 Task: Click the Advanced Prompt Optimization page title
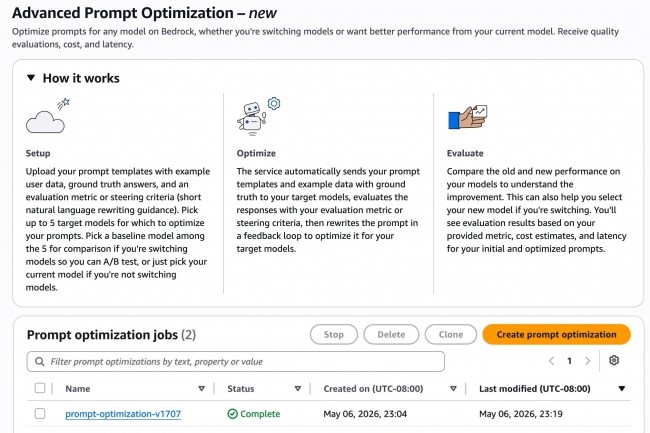tap(144, 13)
